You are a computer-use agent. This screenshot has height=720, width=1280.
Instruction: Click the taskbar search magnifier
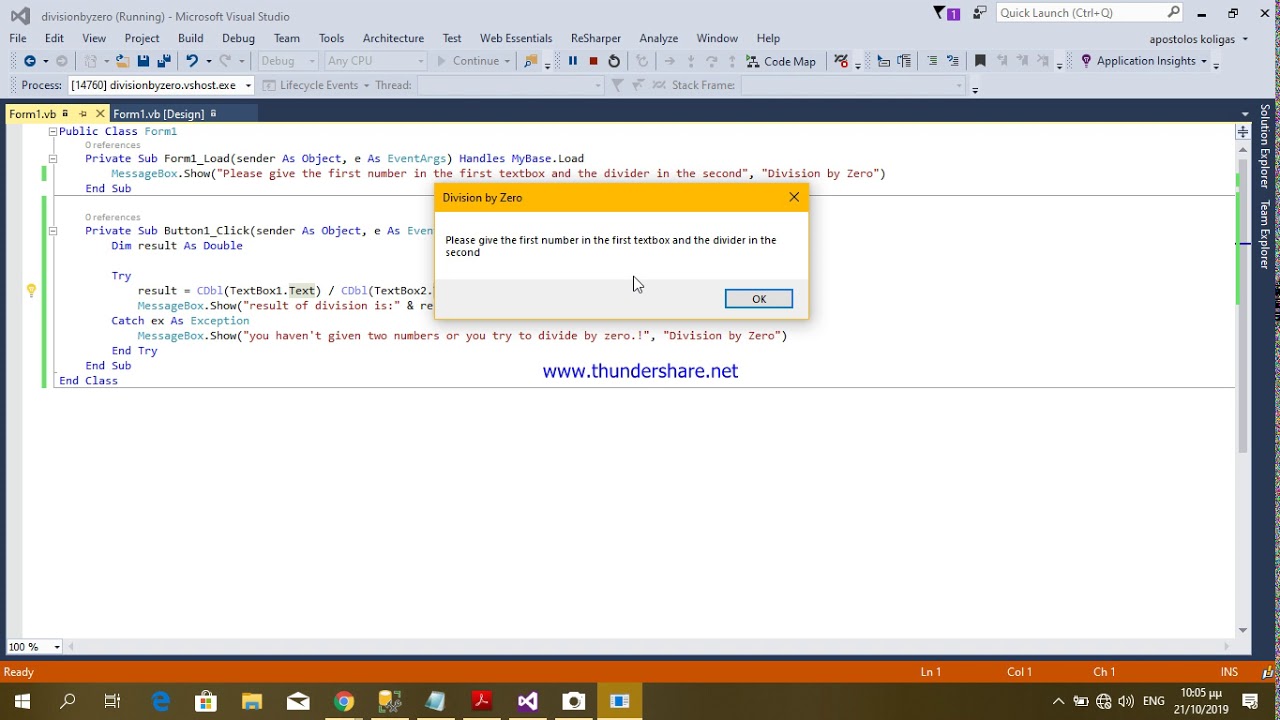68,701
